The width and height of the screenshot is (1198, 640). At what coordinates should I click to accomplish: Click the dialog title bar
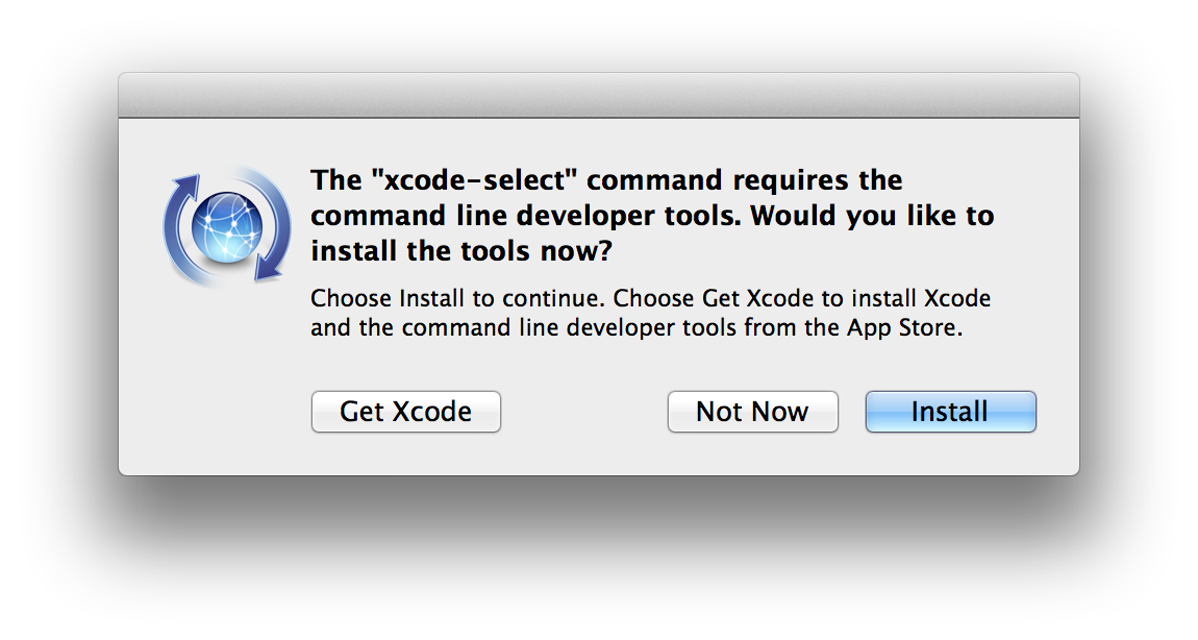tap(598, 93)
